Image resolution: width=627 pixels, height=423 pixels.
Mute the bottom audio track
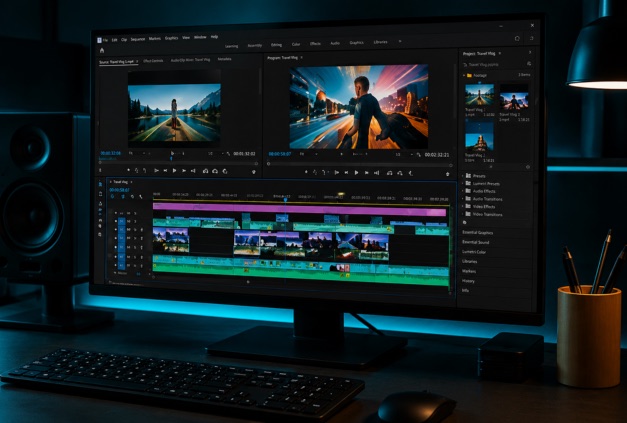[128, 265]
